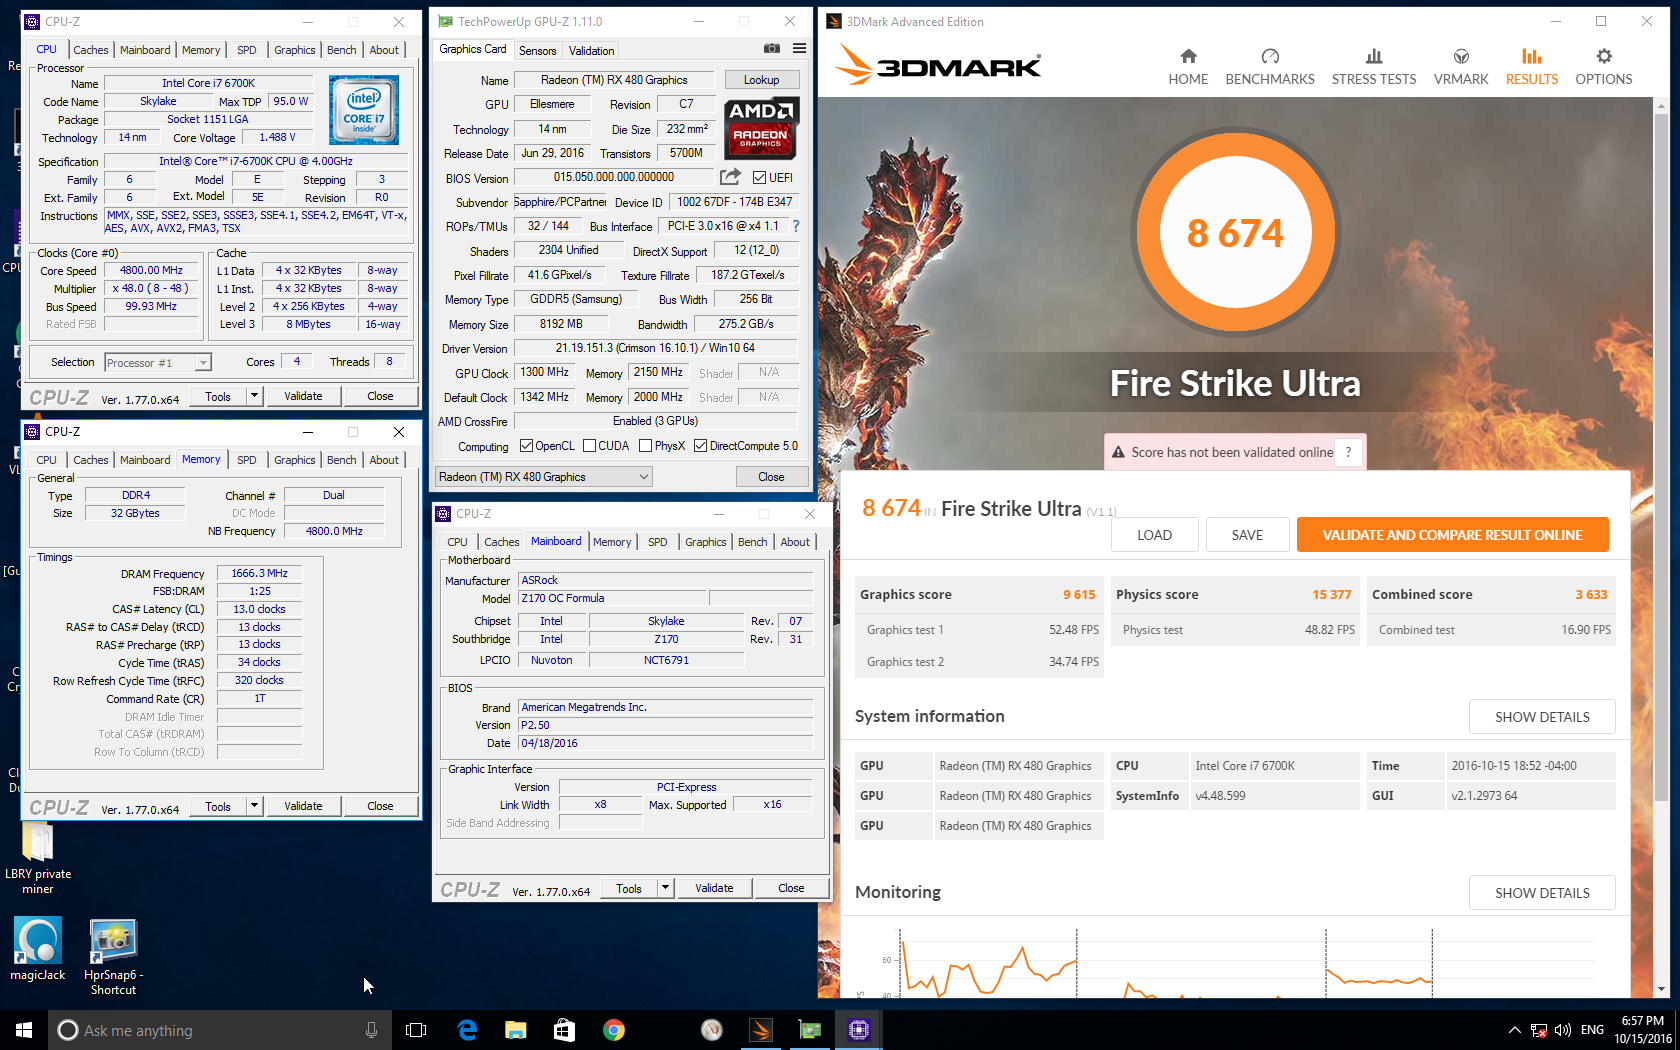Open the 3DMark HOME page
This screenshot has width=1680, height=1050.
(1188, 67)
